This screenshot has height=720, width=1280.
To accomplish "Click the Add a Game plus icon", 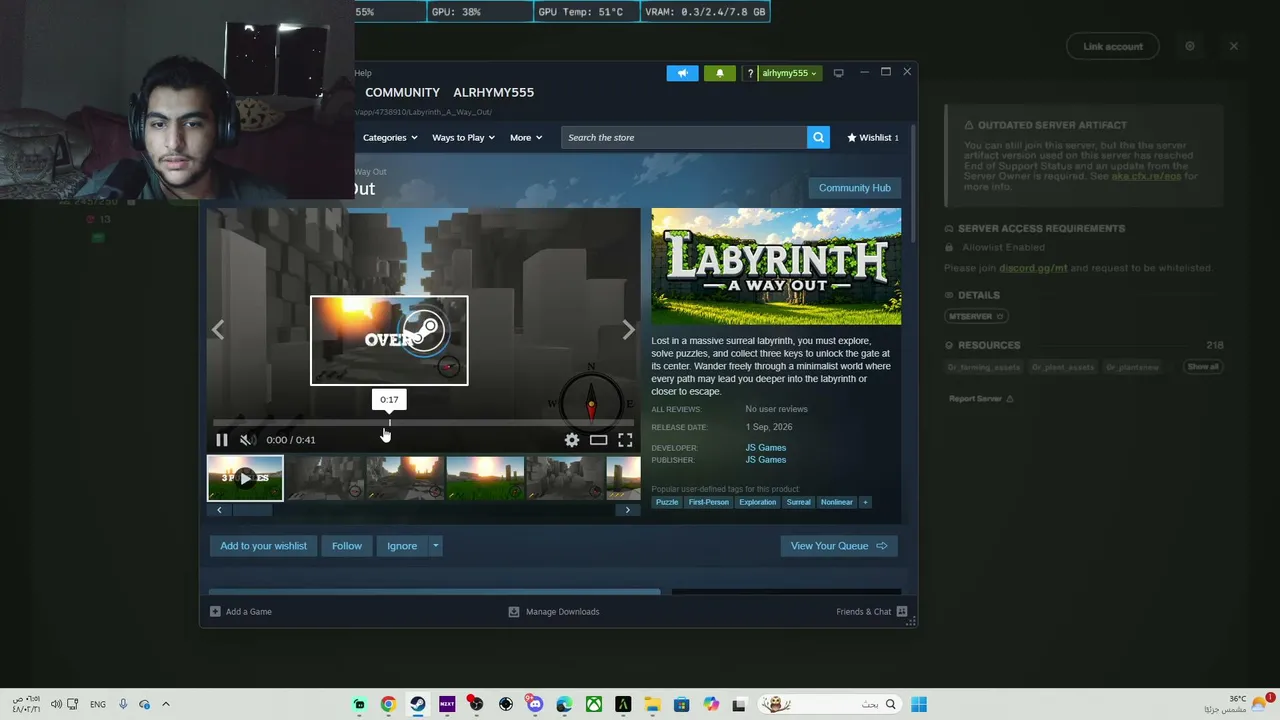I will point(215,612).
